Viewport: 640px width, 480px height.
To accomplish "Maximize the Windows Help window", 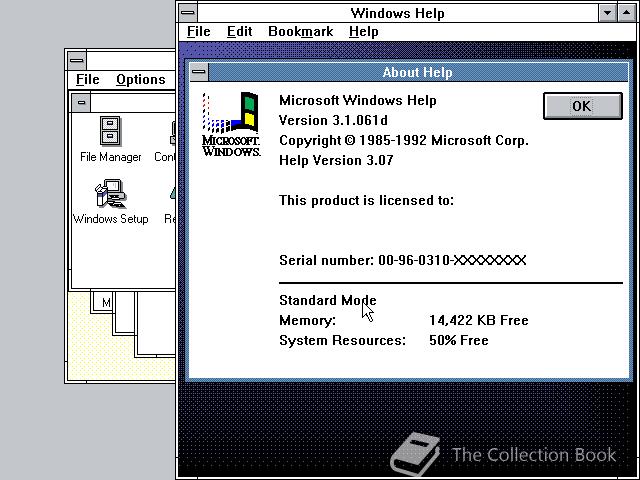I will coord(627,13).
